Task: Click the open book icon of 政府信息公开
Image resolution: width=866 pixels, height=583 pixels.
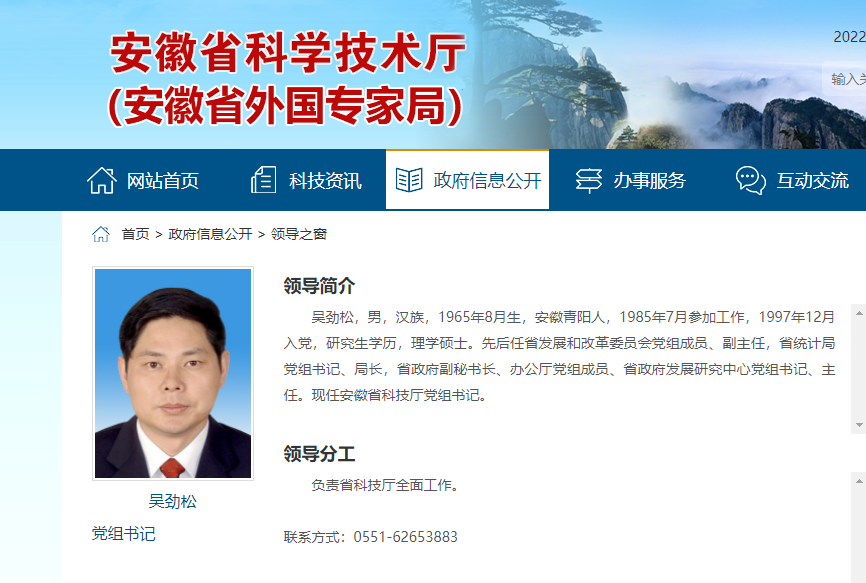Action: point(409,180)
